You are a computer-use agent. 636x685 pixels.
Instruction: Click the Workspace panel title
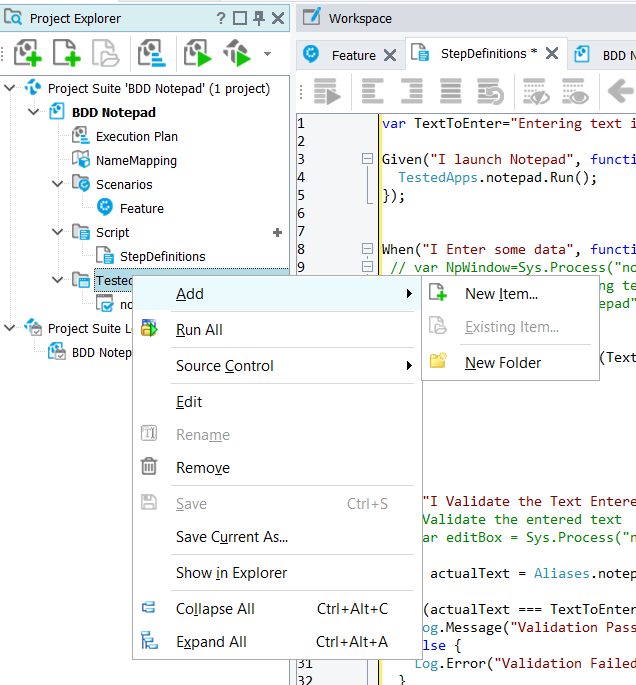pos(360,18)
